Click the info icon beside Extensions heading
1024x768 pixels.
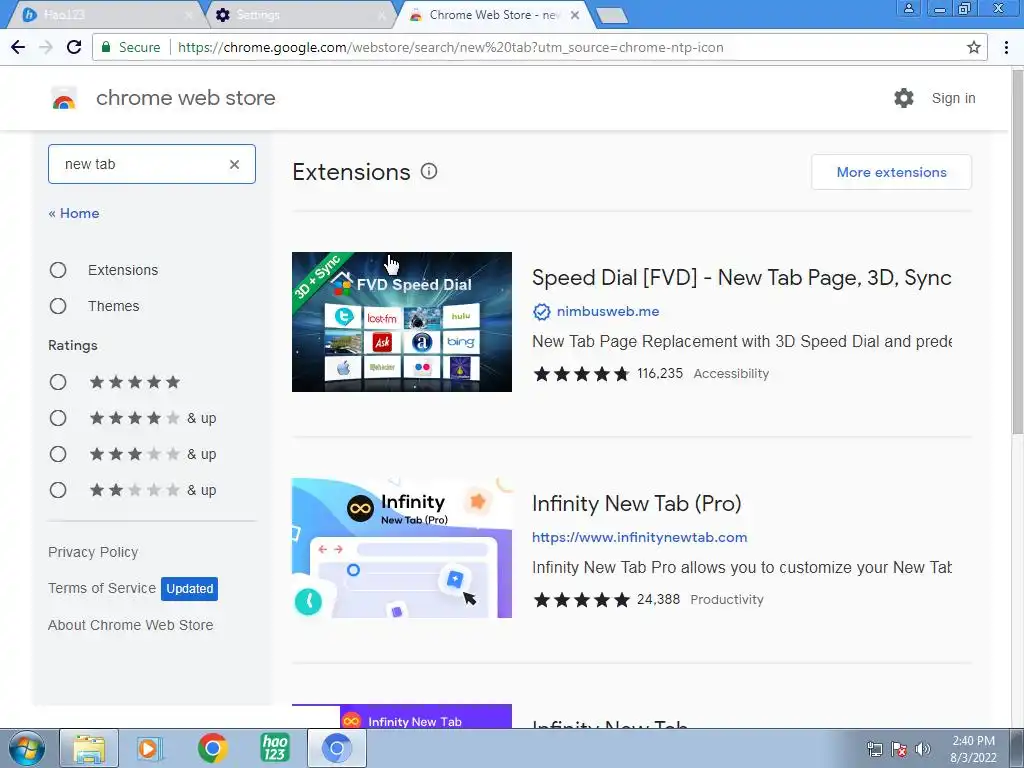point(428,172)
